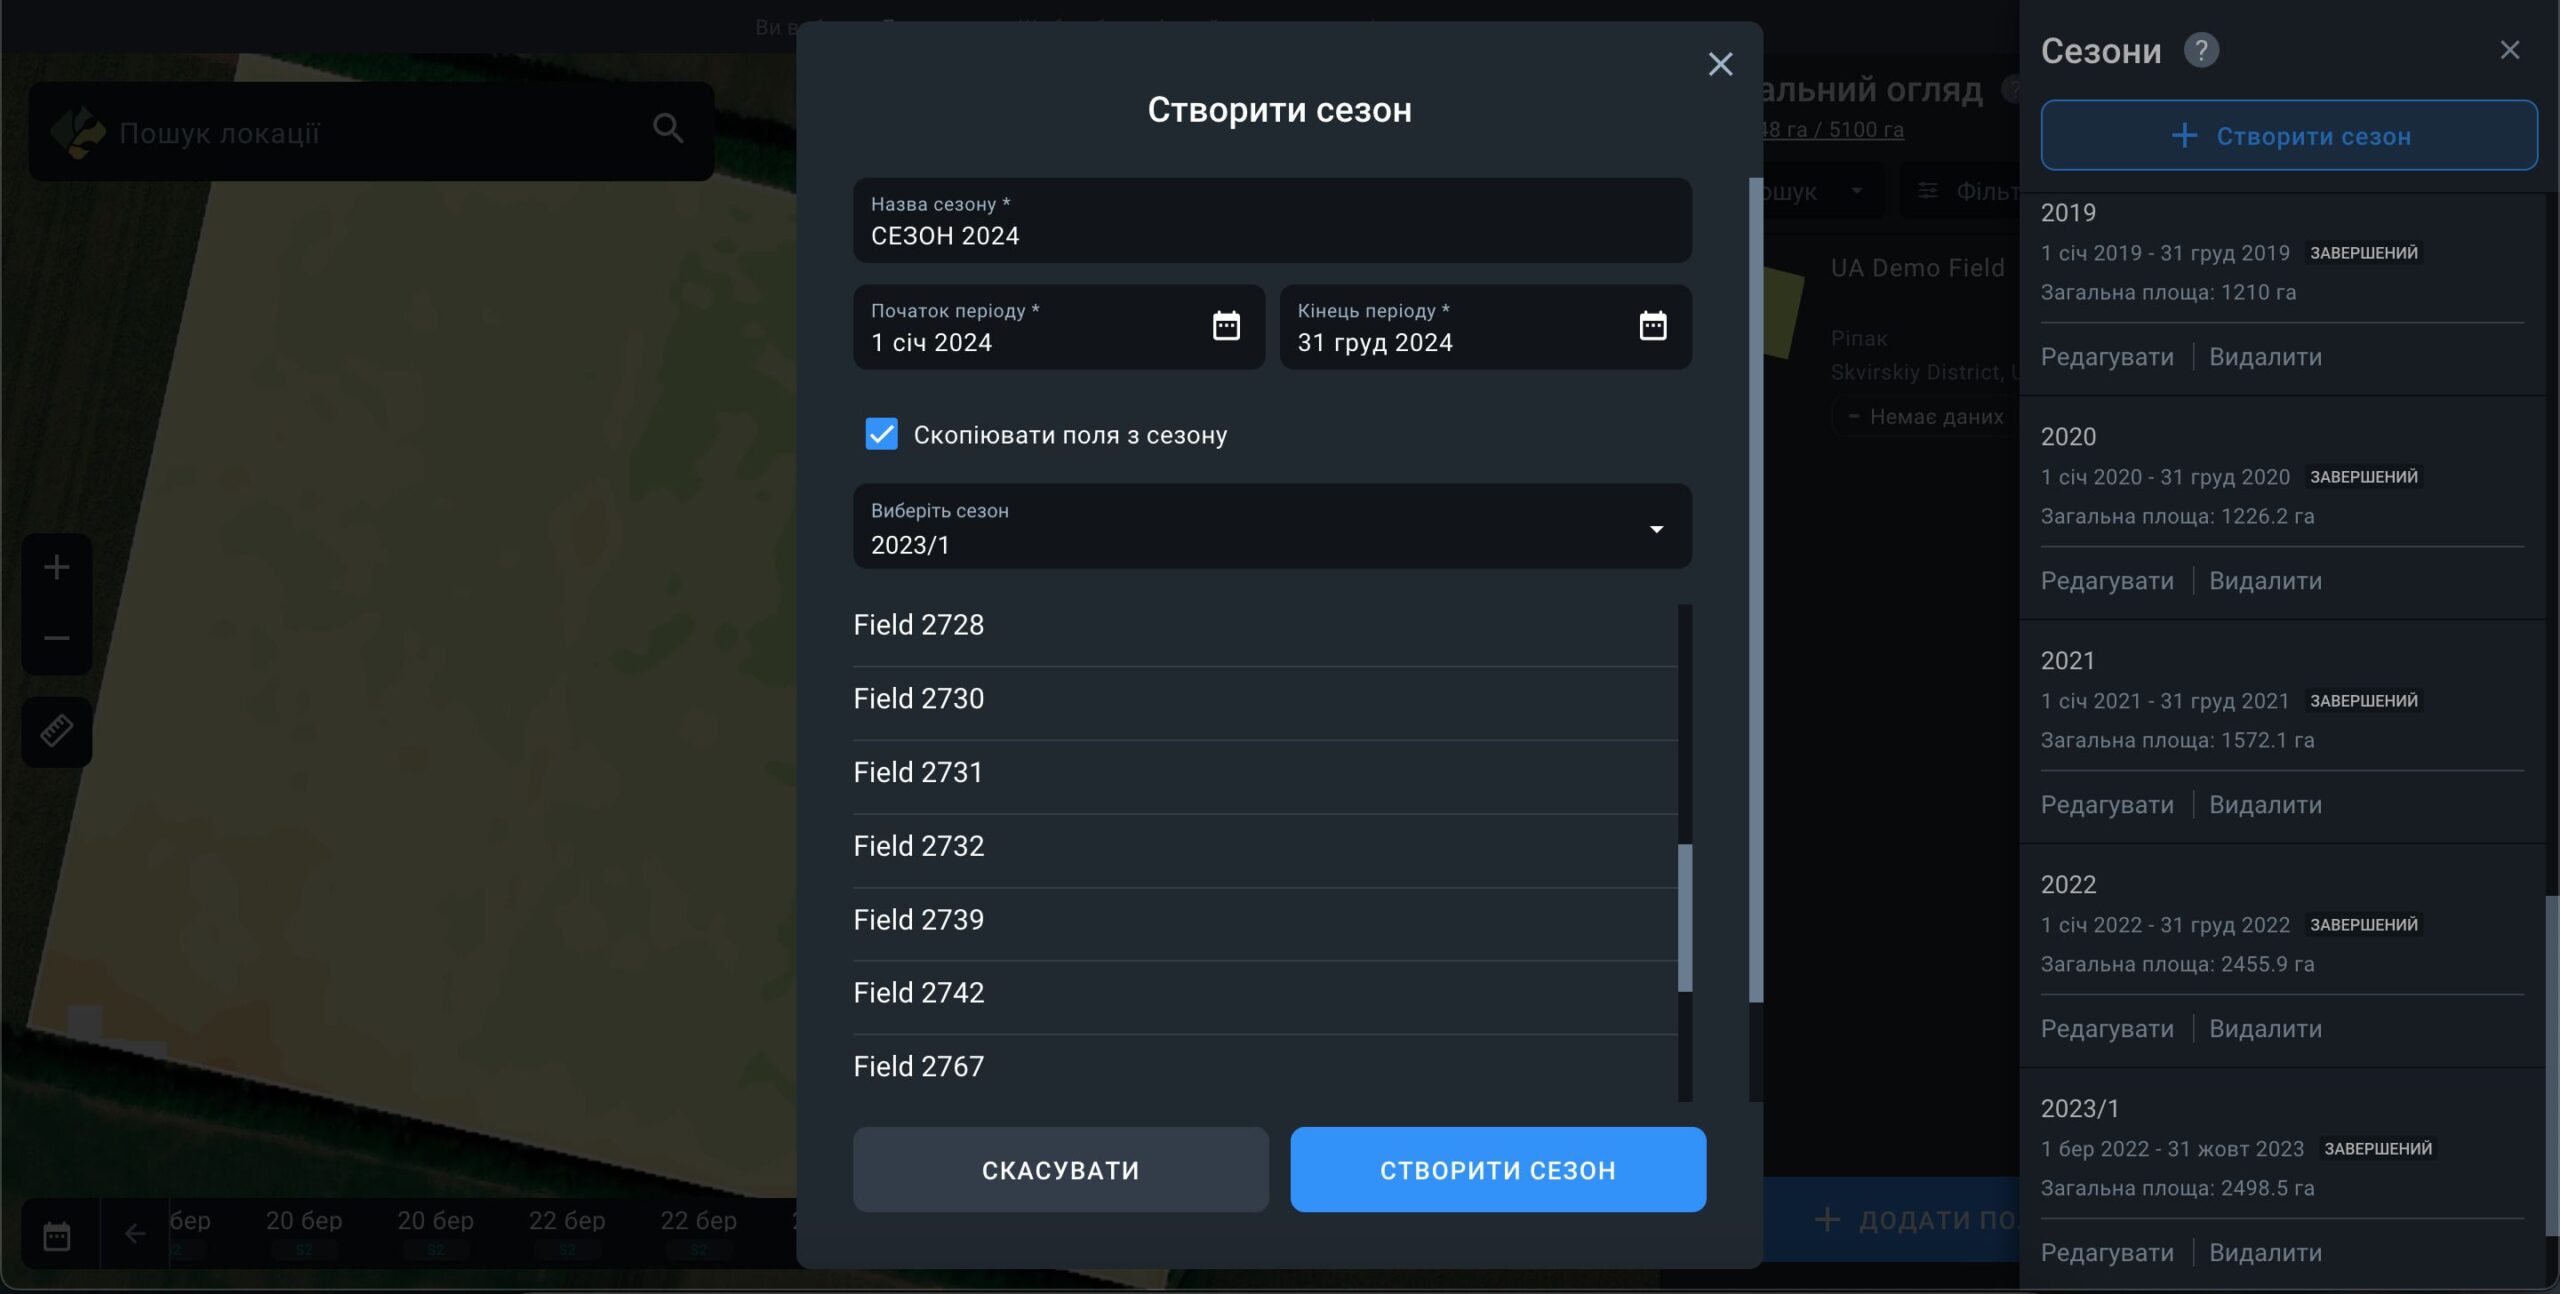Screen dimensions: 2560x1294
Task: Click Редагувати for season 2021
Action: coord(2107,805)
